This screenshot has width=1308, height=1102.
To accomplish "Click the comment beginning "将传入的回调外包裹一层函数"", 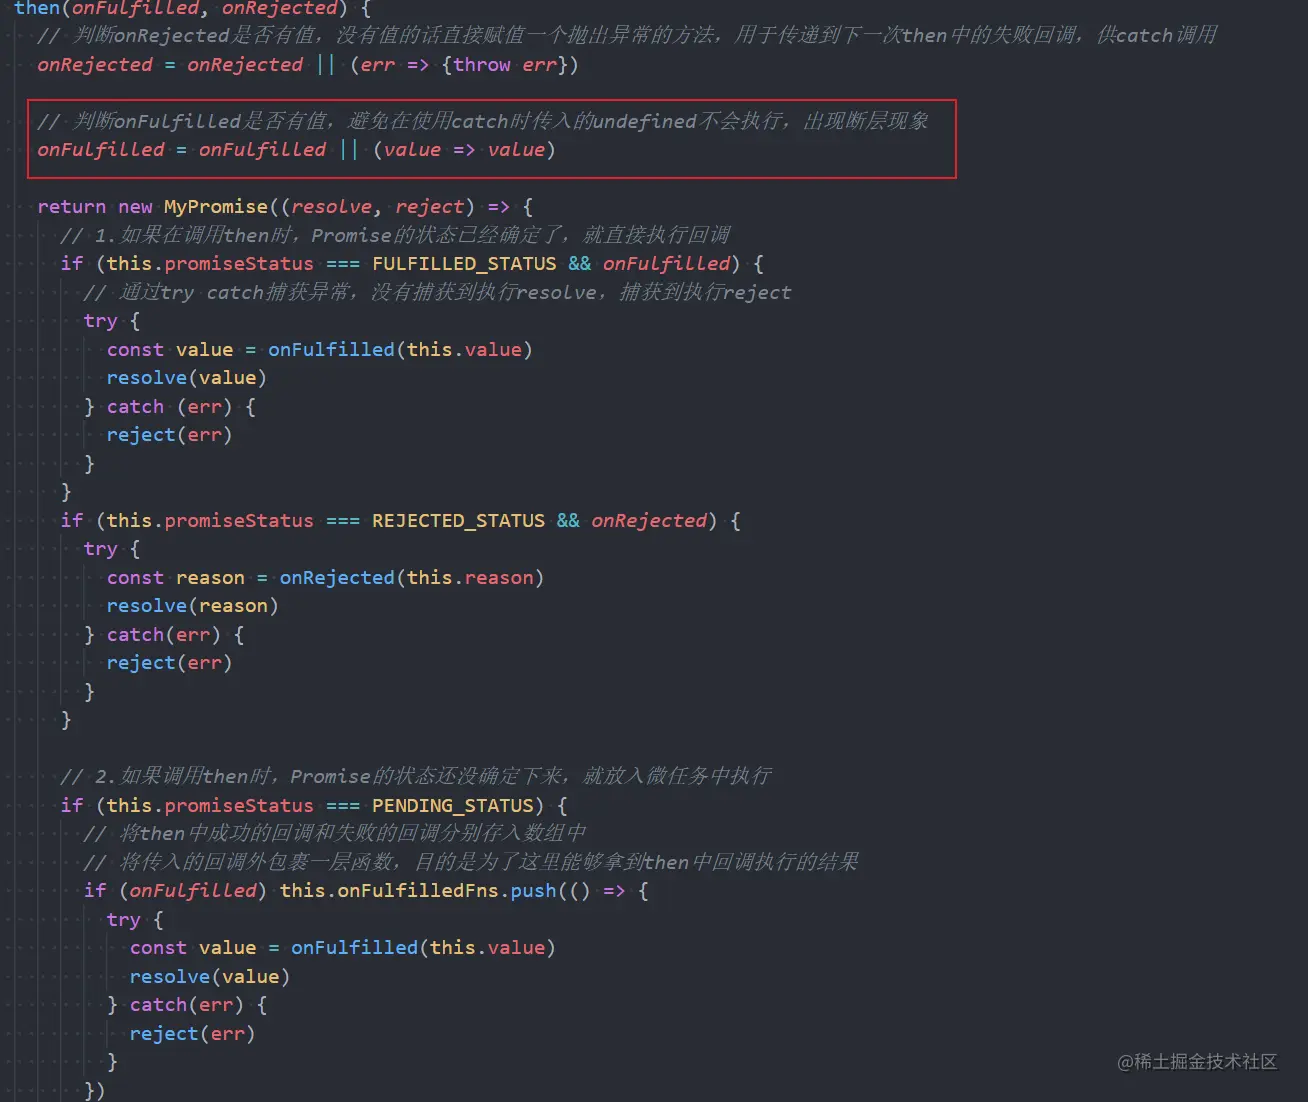I will pyautogui.click(x=471, y=862).
